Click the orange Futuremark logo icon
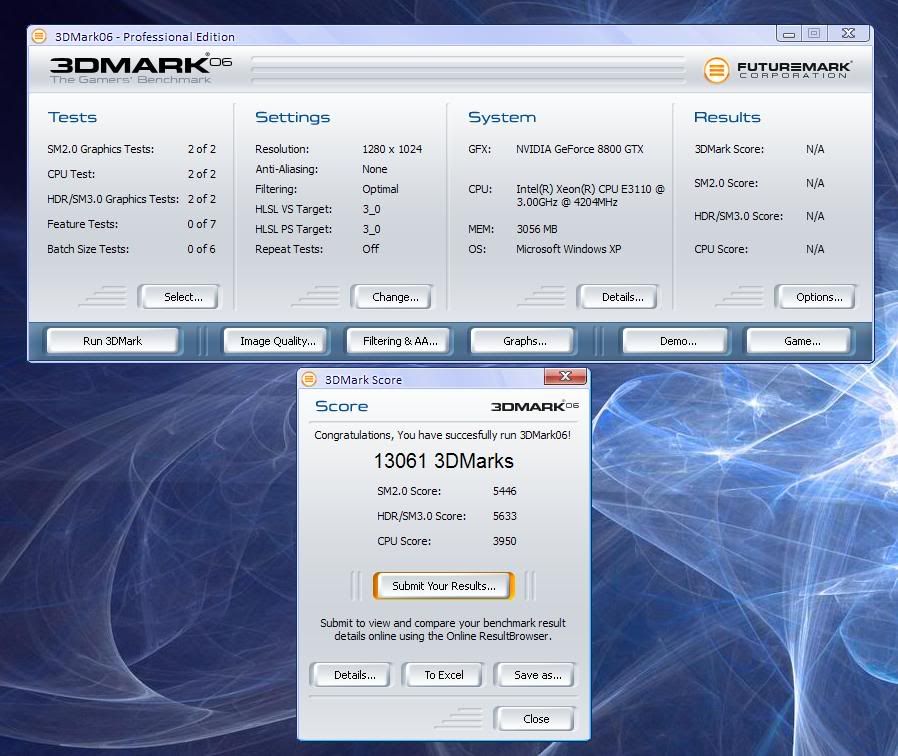Screen dimensions: 898x756 716,70
